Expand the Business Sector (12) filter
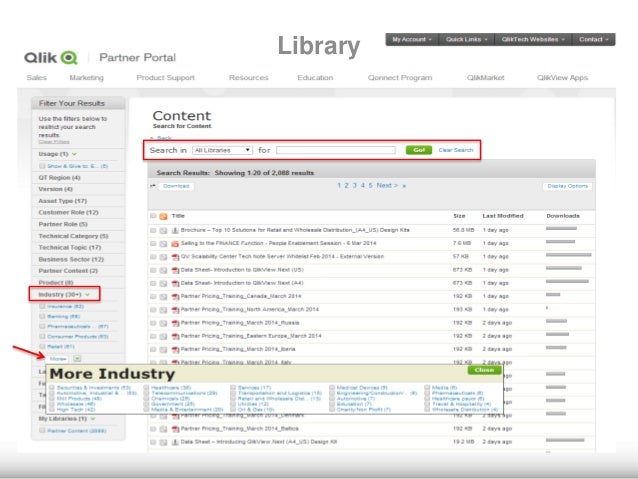 coord(71,259)
